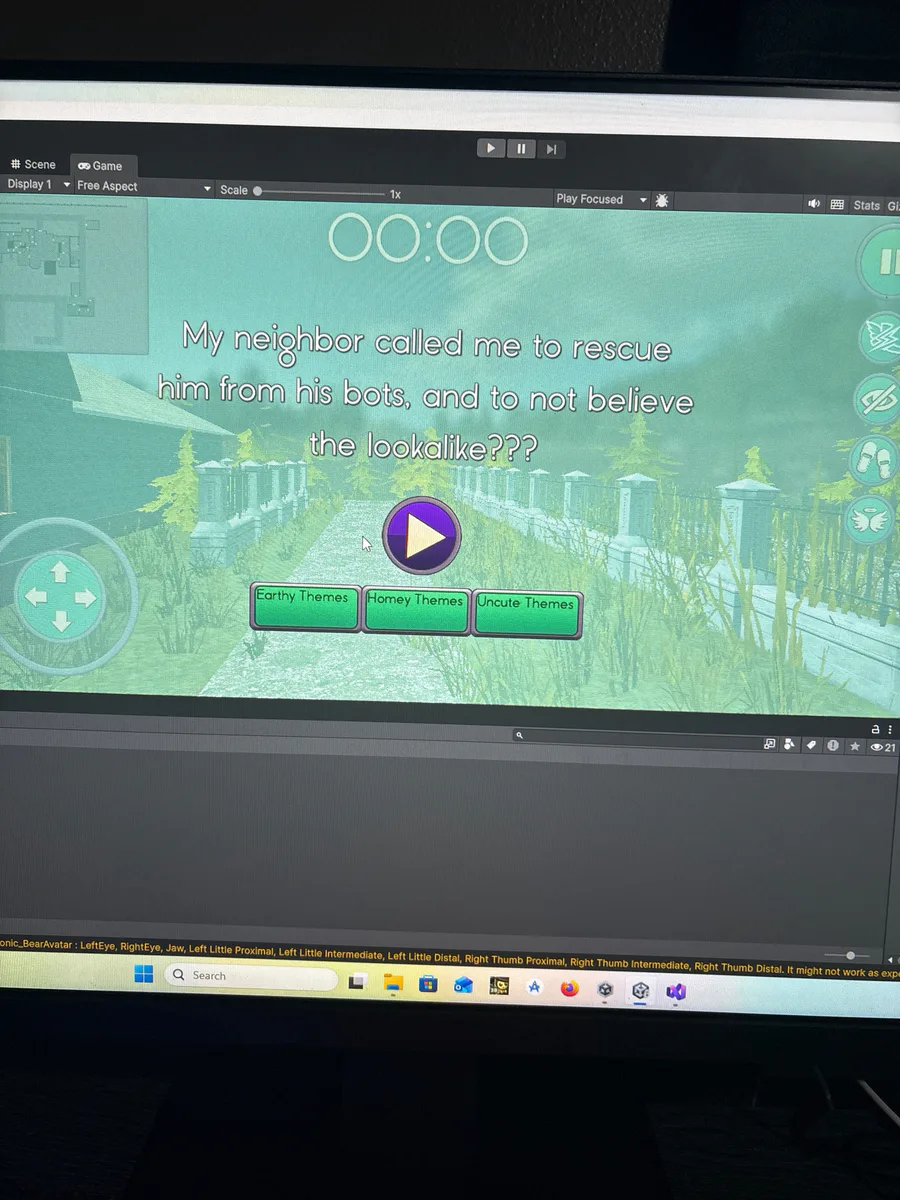Open Visual Studio from the taskbar
Image resolution: width=900 pixels, height=1200 pixels.
click(x=676, y=992)
